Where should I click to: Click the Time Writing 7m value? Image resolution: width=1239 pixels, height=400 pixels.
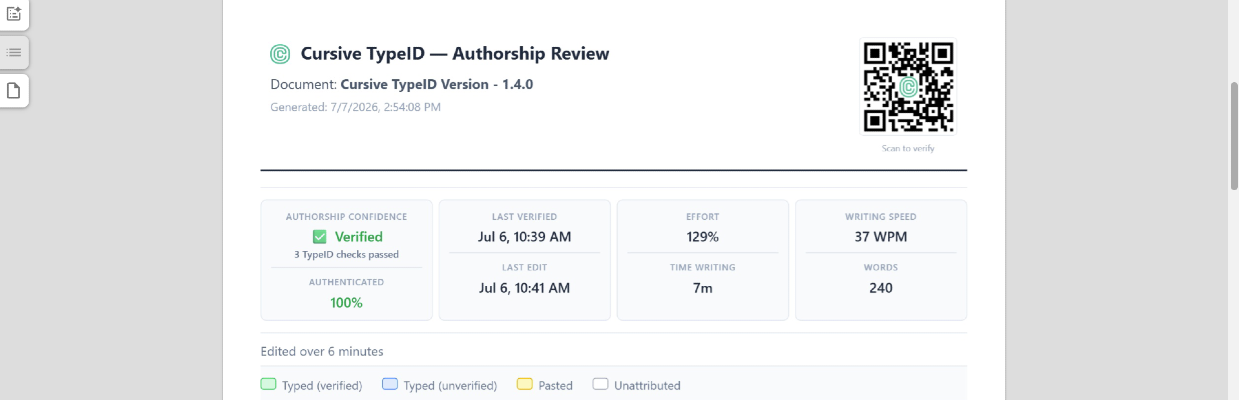pos(703,288)
